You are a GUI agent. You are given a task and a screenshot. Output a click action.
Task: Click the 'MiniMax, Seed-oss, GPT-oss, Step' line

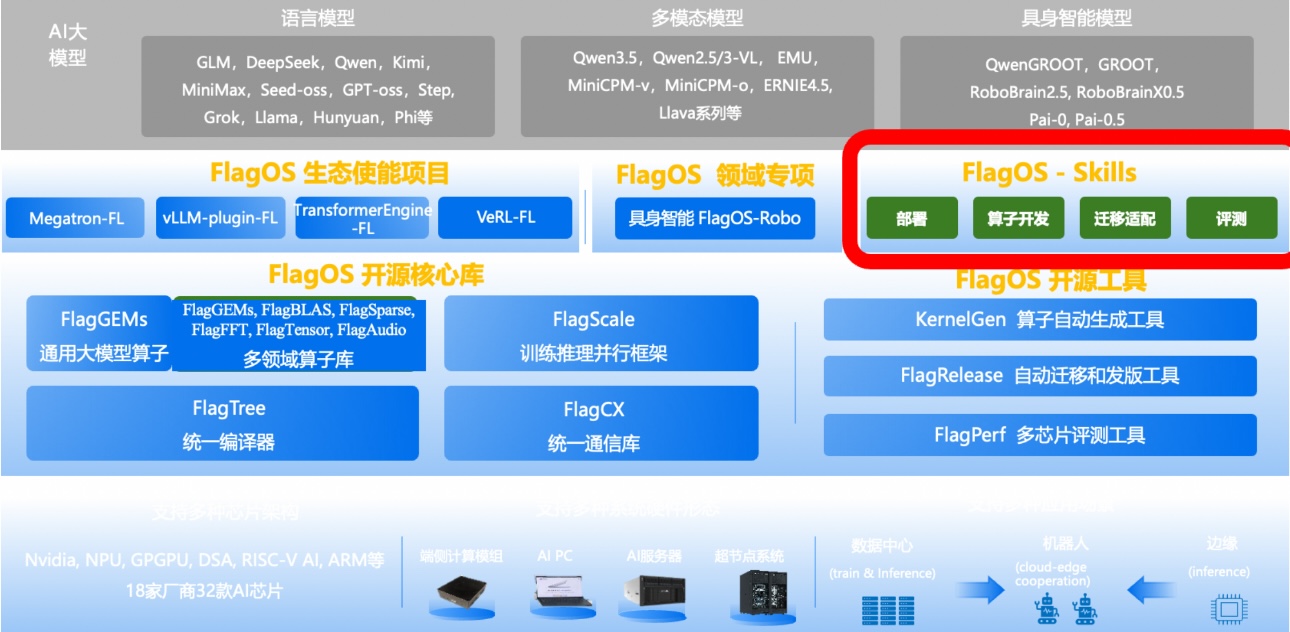[x=318, y=90]
